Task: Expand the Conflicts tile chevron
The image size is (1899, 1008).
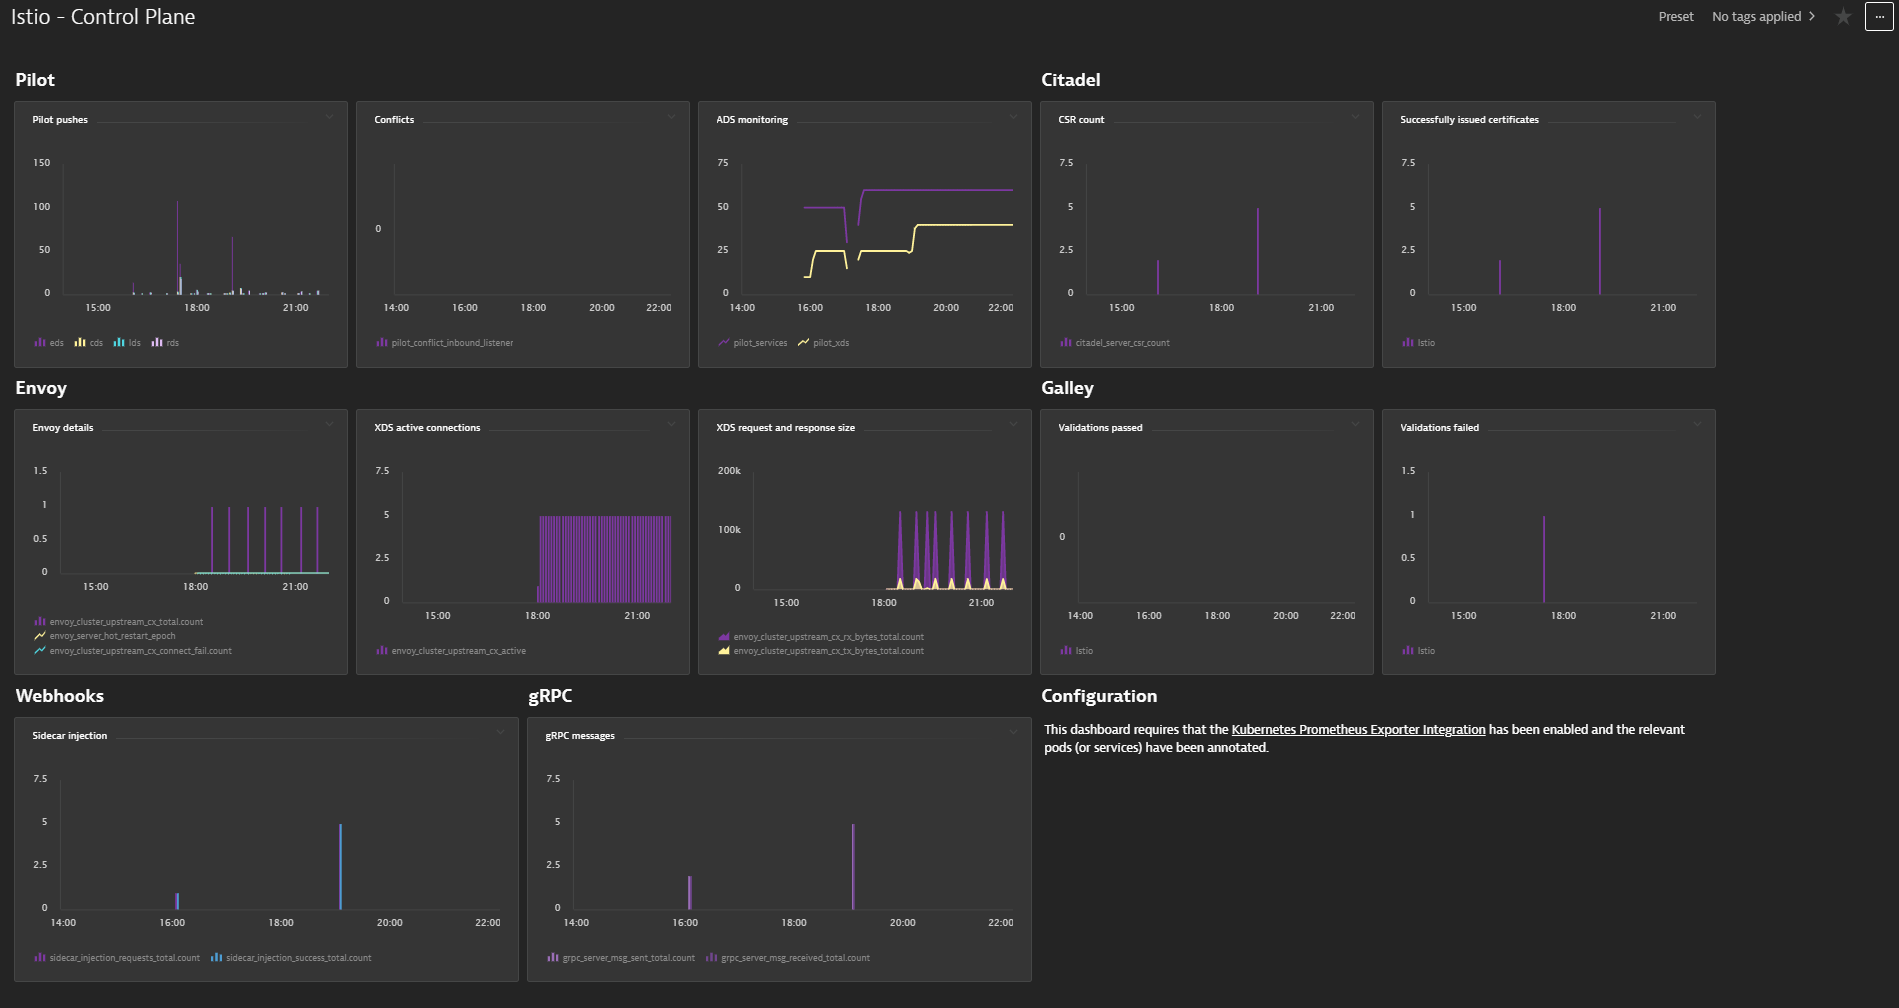Action: (x=671, y=117)
